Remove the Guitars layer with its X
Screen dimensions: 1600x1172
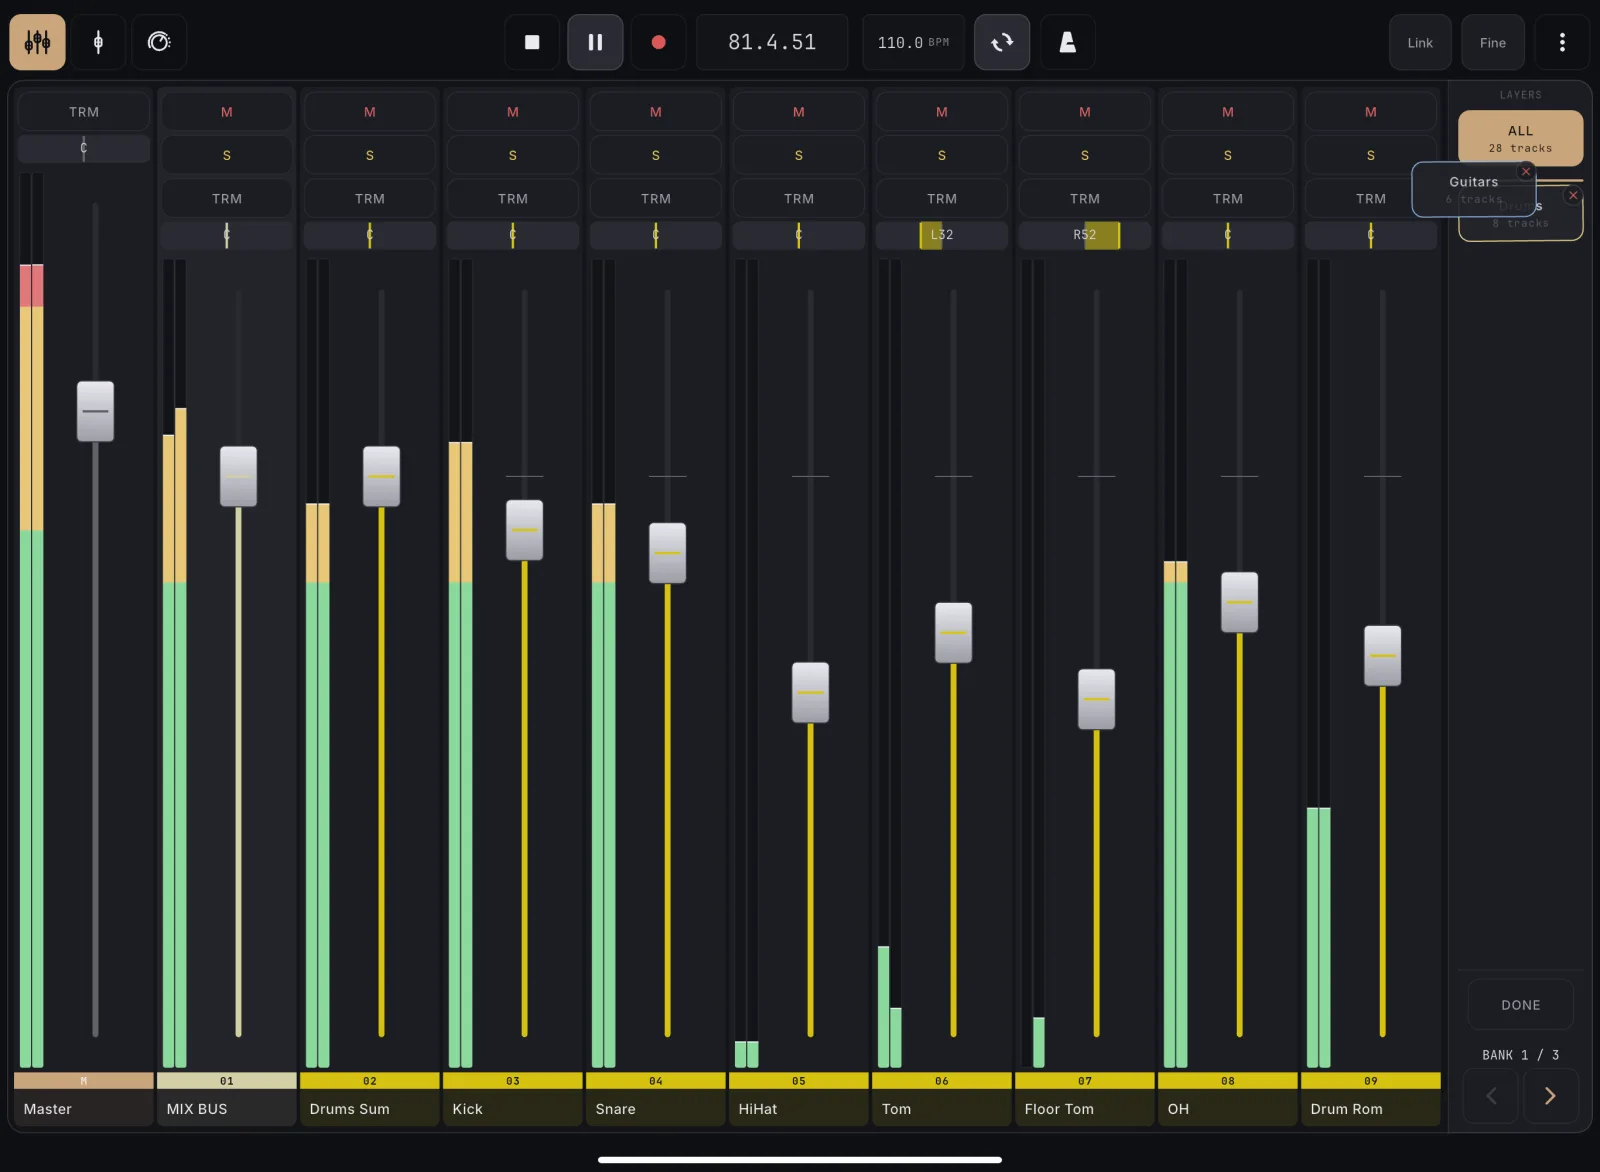point(1526,172)
